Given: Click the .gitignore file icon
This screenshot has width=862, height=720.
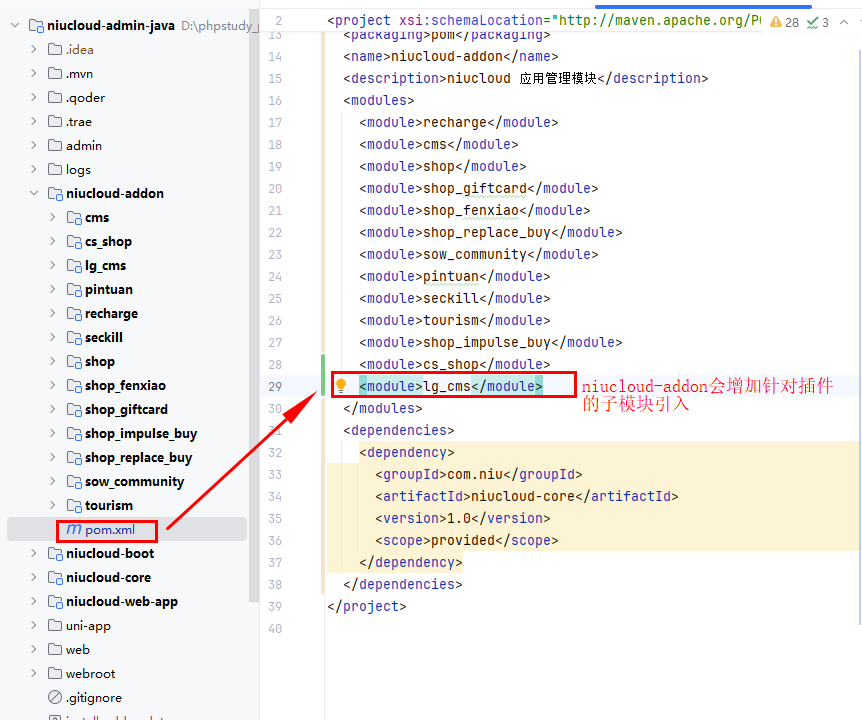Looking at the screenshot, I should coord(55,697).
